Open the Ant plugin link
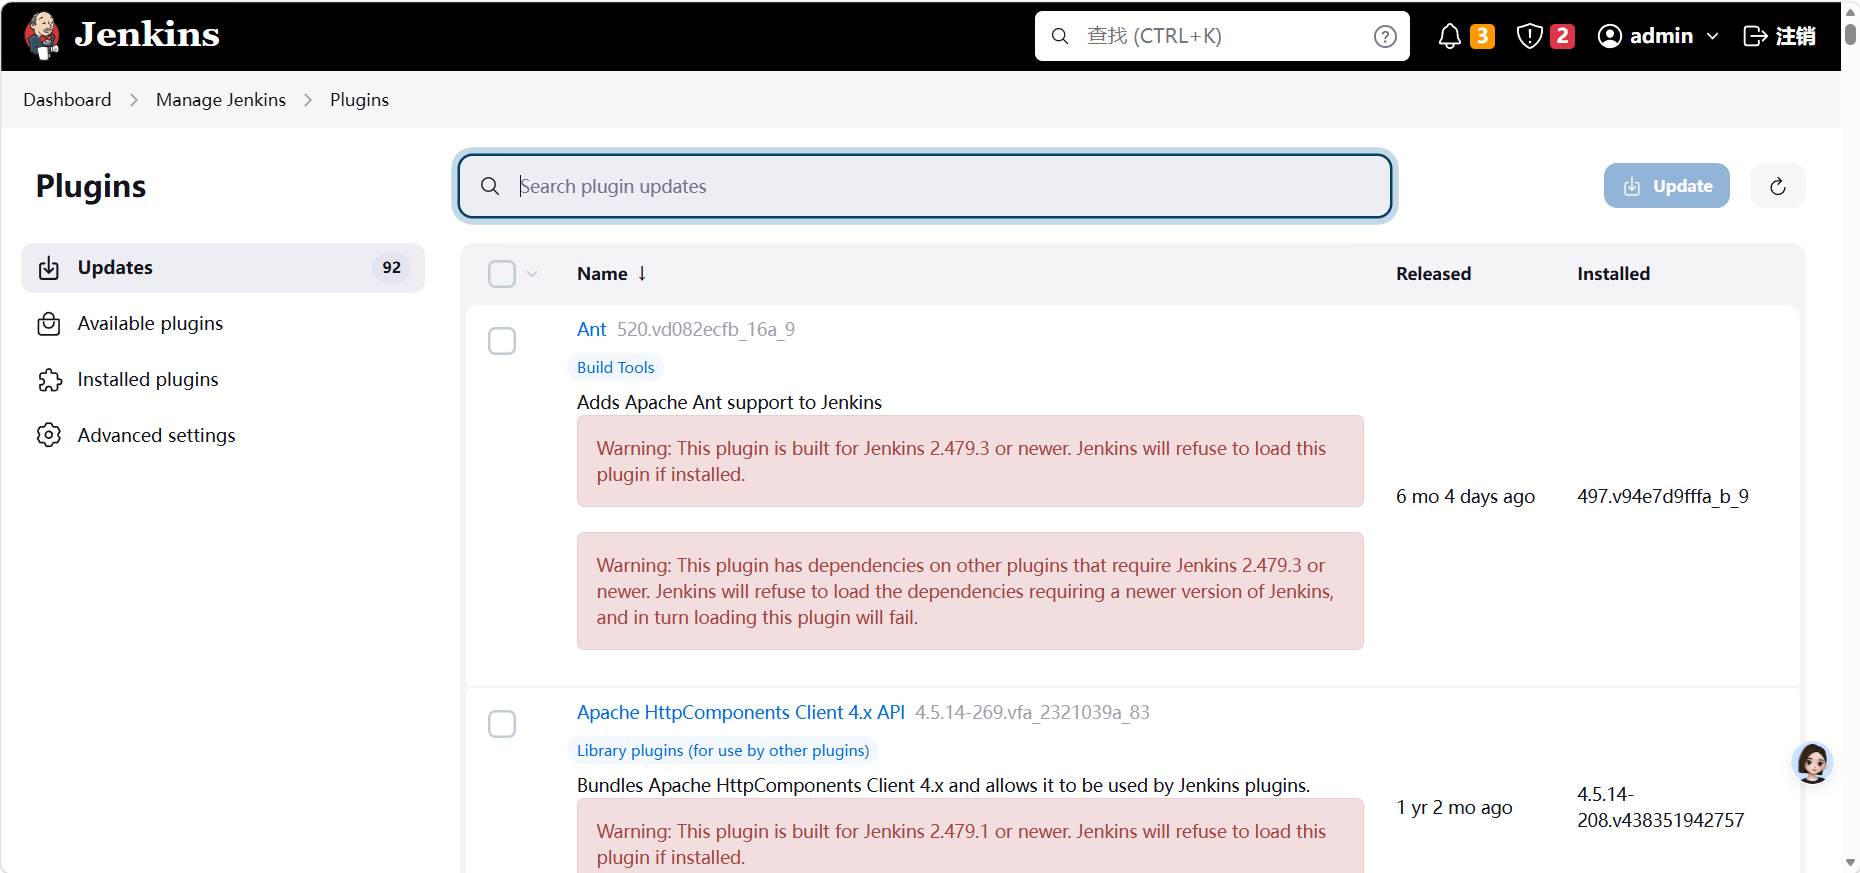This screenshot has height=873, width=1860. [x=591, y=329]
